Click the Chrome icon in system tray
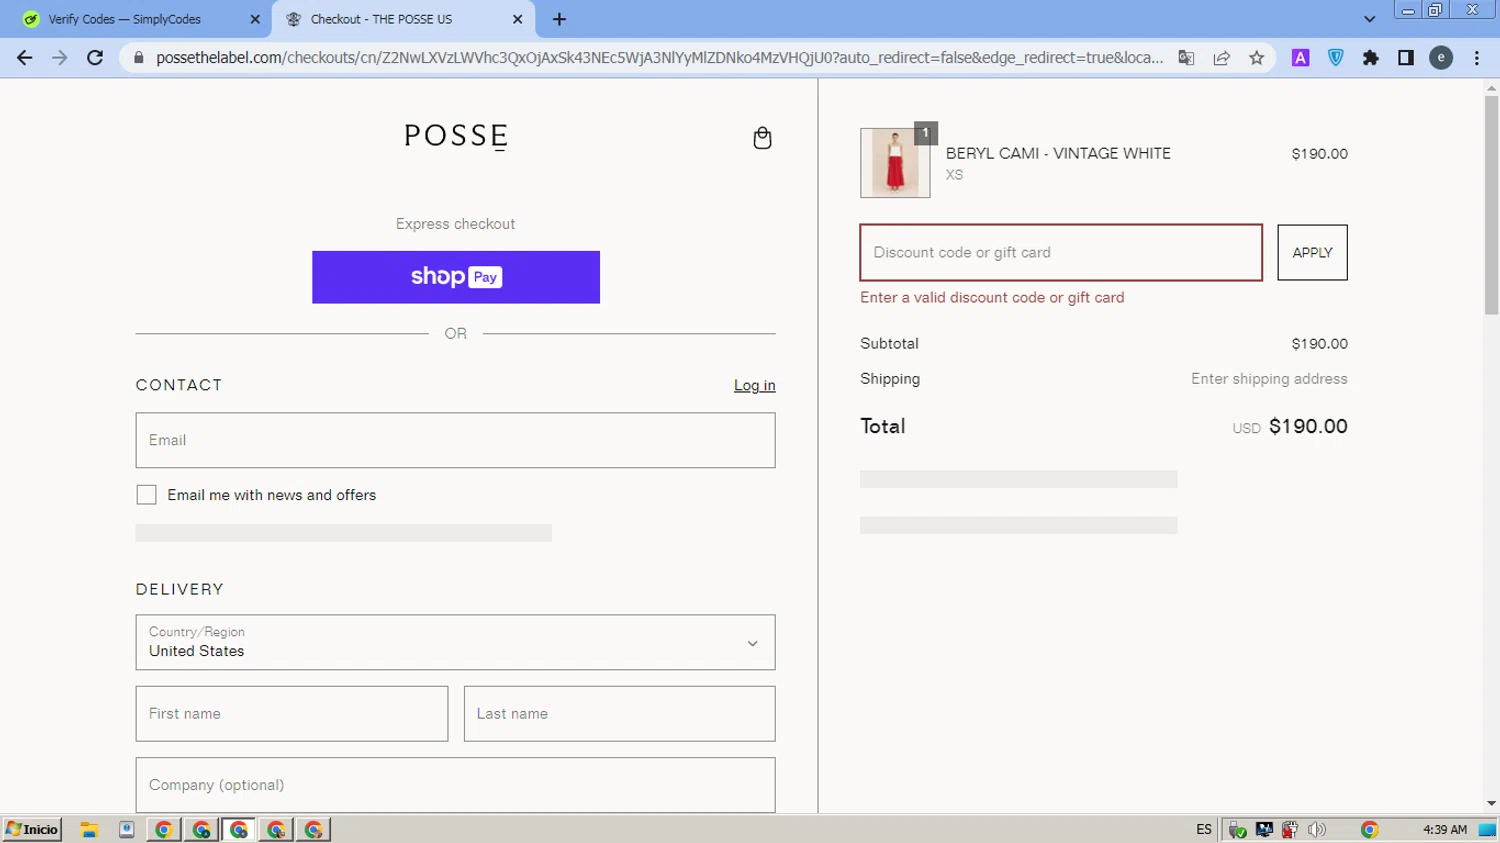This screenshot has width=1500, height=843. tap(1369, 829)
